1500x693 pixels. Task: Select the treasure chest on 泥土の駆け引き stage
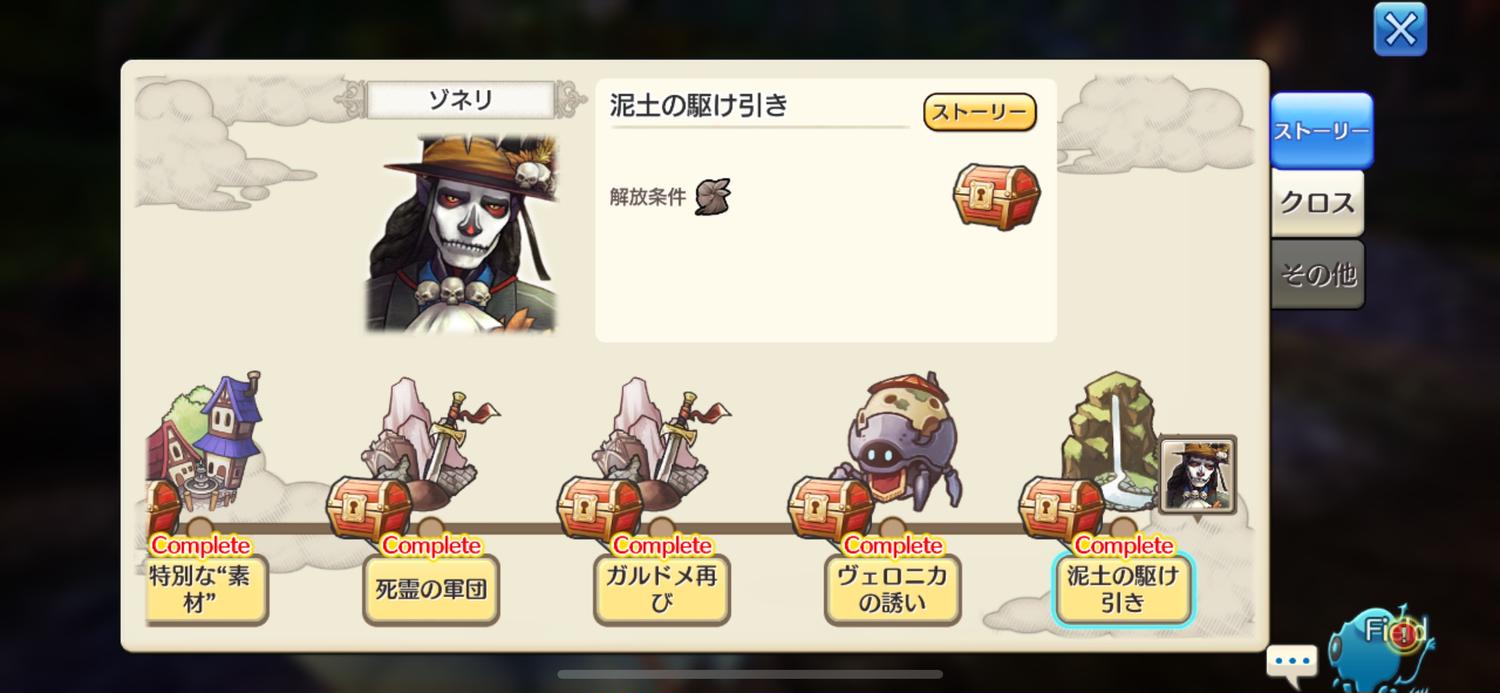[1061, 508]
